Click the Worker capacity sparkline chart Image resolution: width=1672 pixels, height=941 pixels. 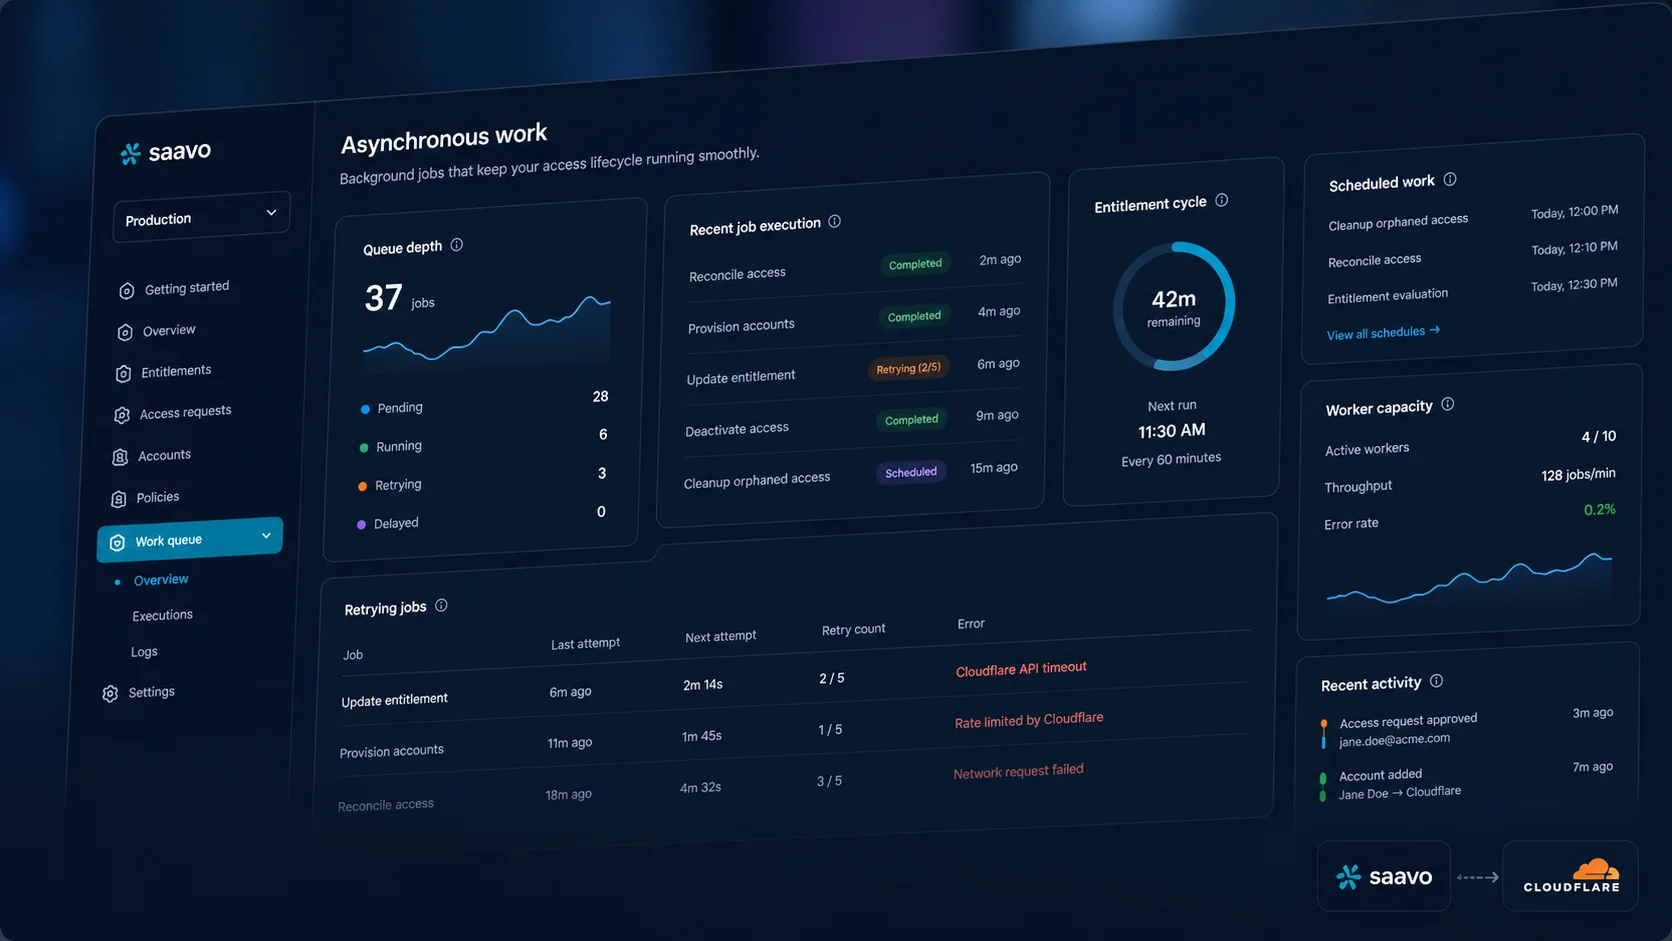[x=1469, y=578]
